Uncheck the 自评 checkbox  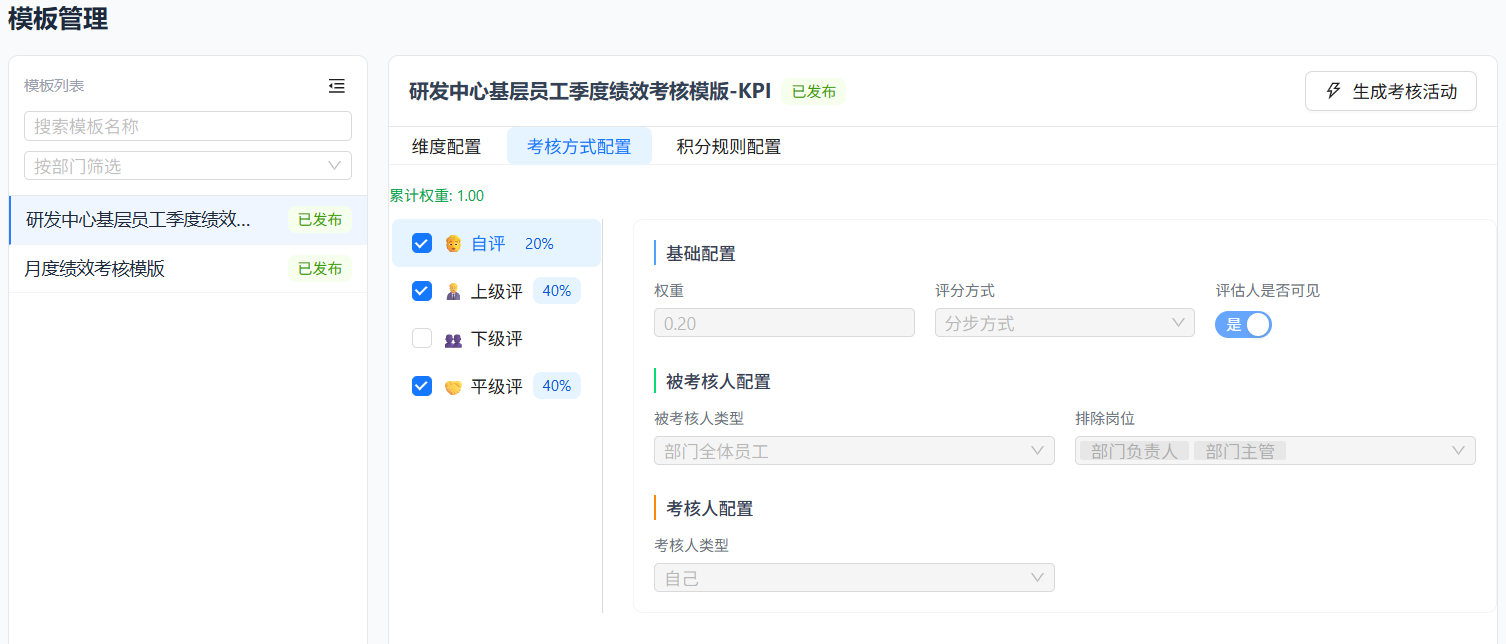(422, 243)
